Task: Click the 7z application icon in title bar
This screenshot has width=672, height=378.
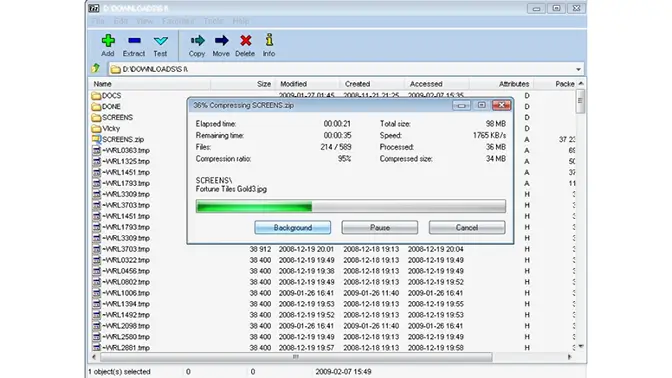Action: 94,8
